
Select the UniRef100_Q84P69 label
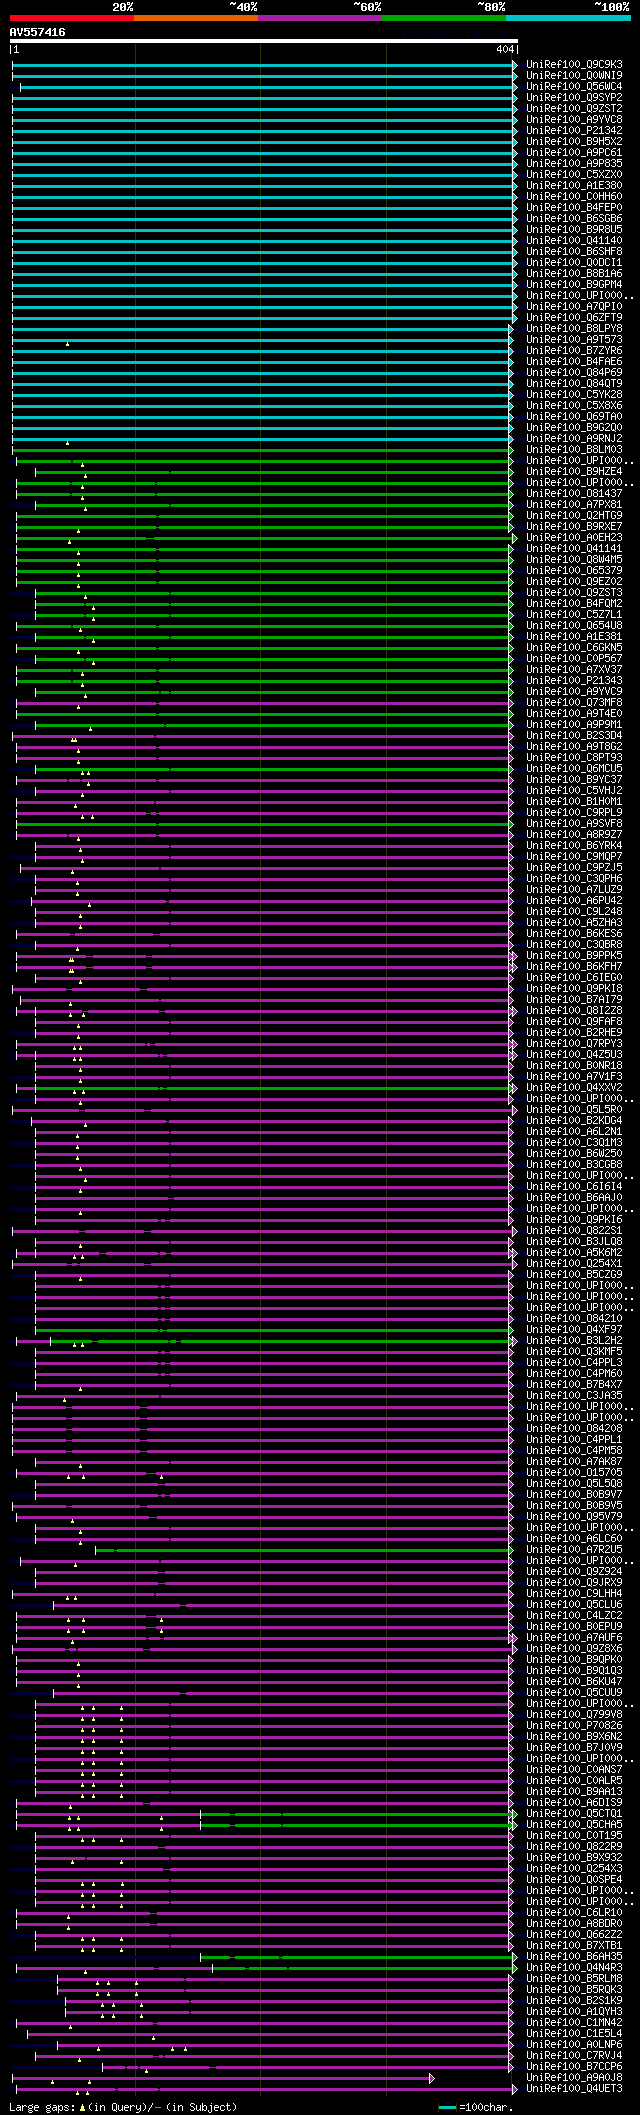pyautogui.click(x=574, y=373)
